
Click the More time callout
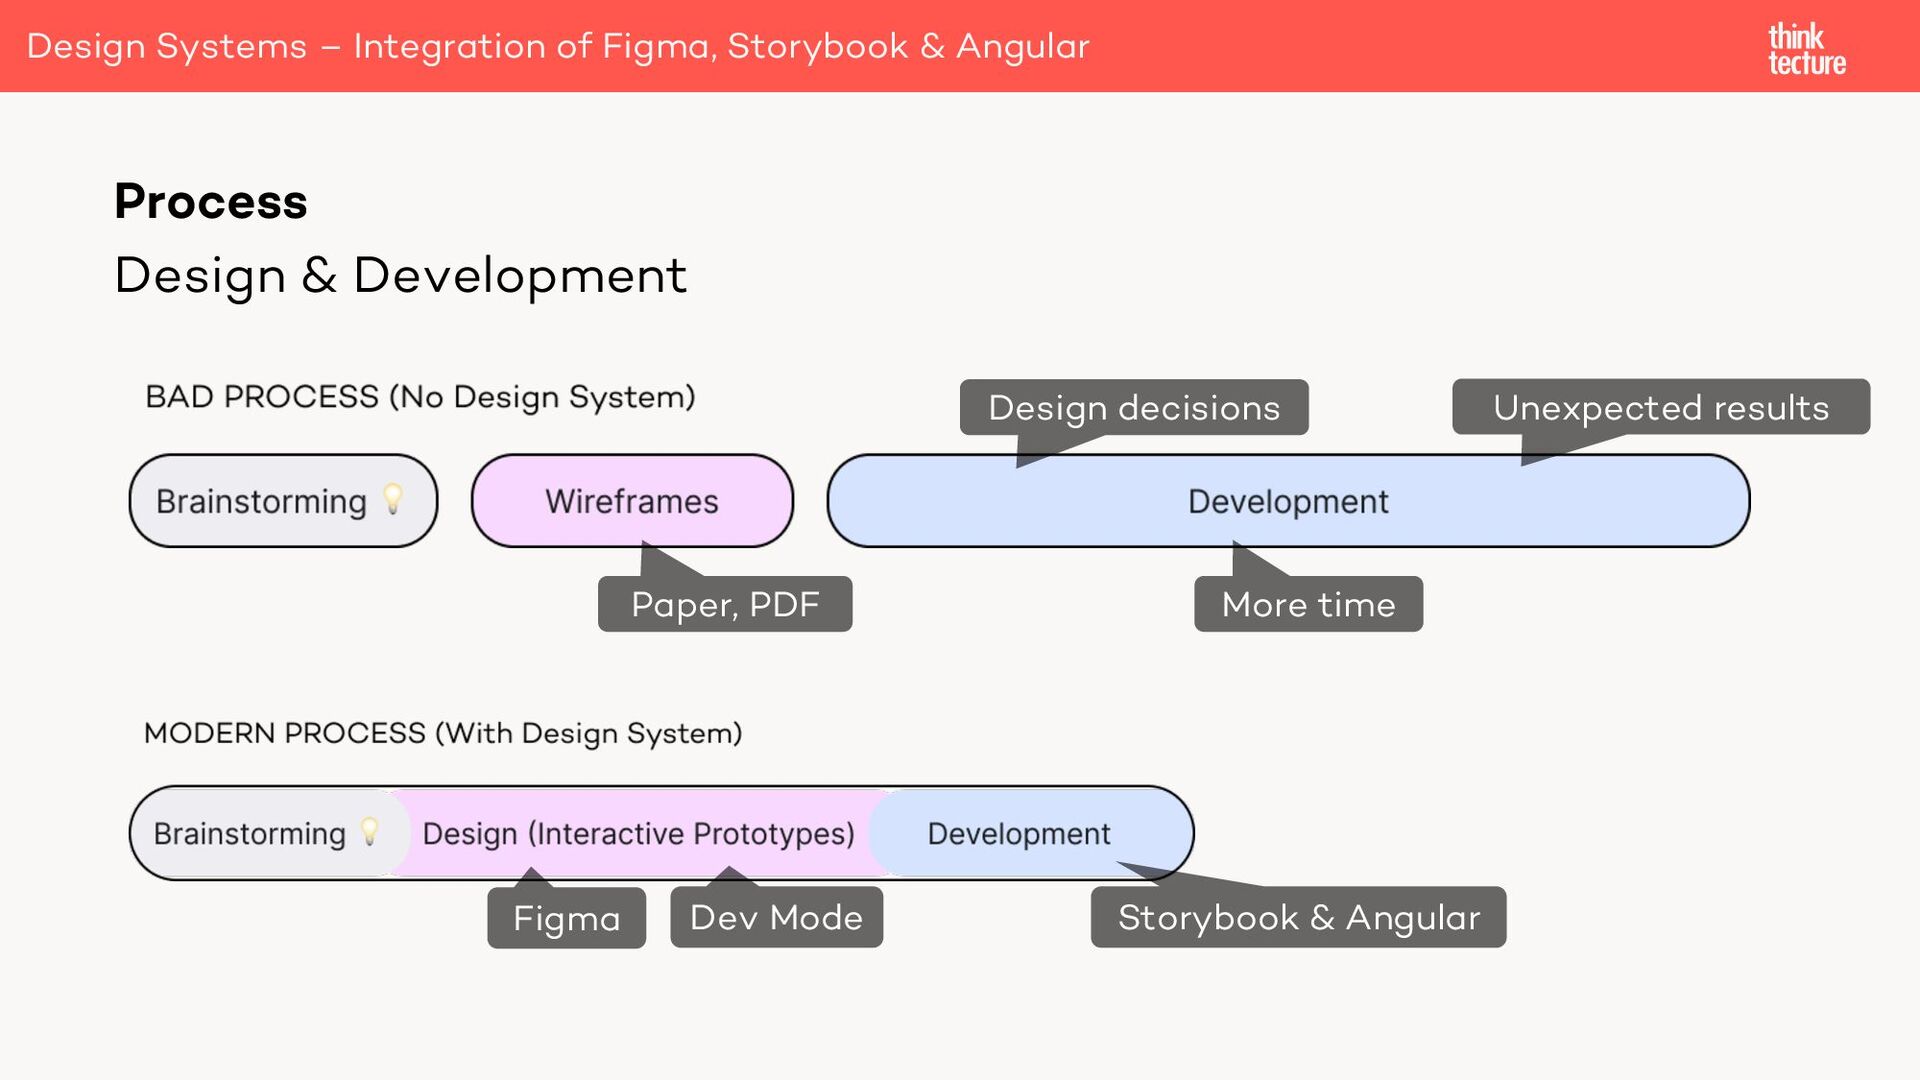1307,603
